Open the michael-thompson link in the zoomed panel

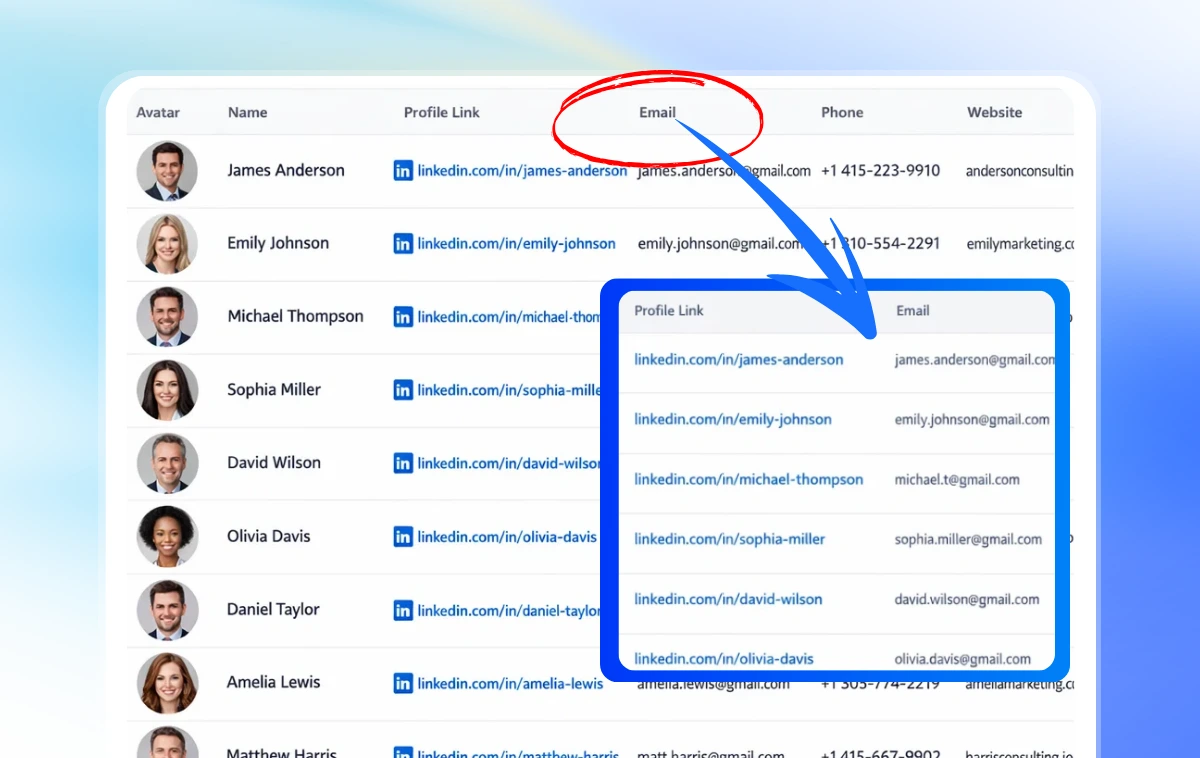pos(748,479)
